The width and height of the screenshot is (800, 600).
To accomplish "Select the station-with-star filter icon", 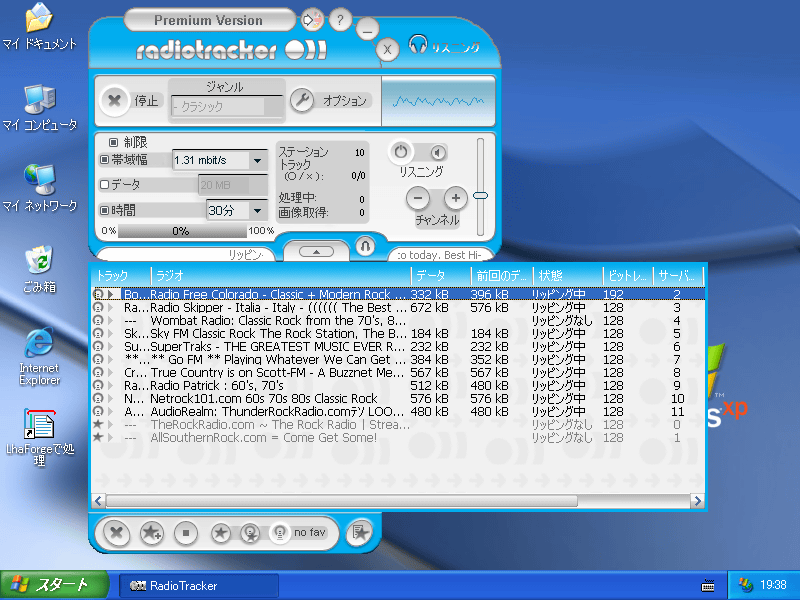I will (250, 533).
